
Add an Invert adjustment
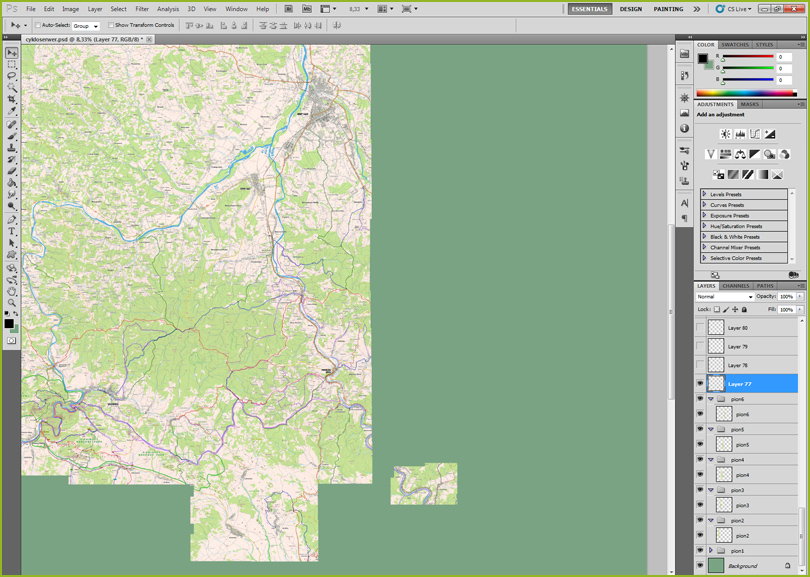point(719,175)
